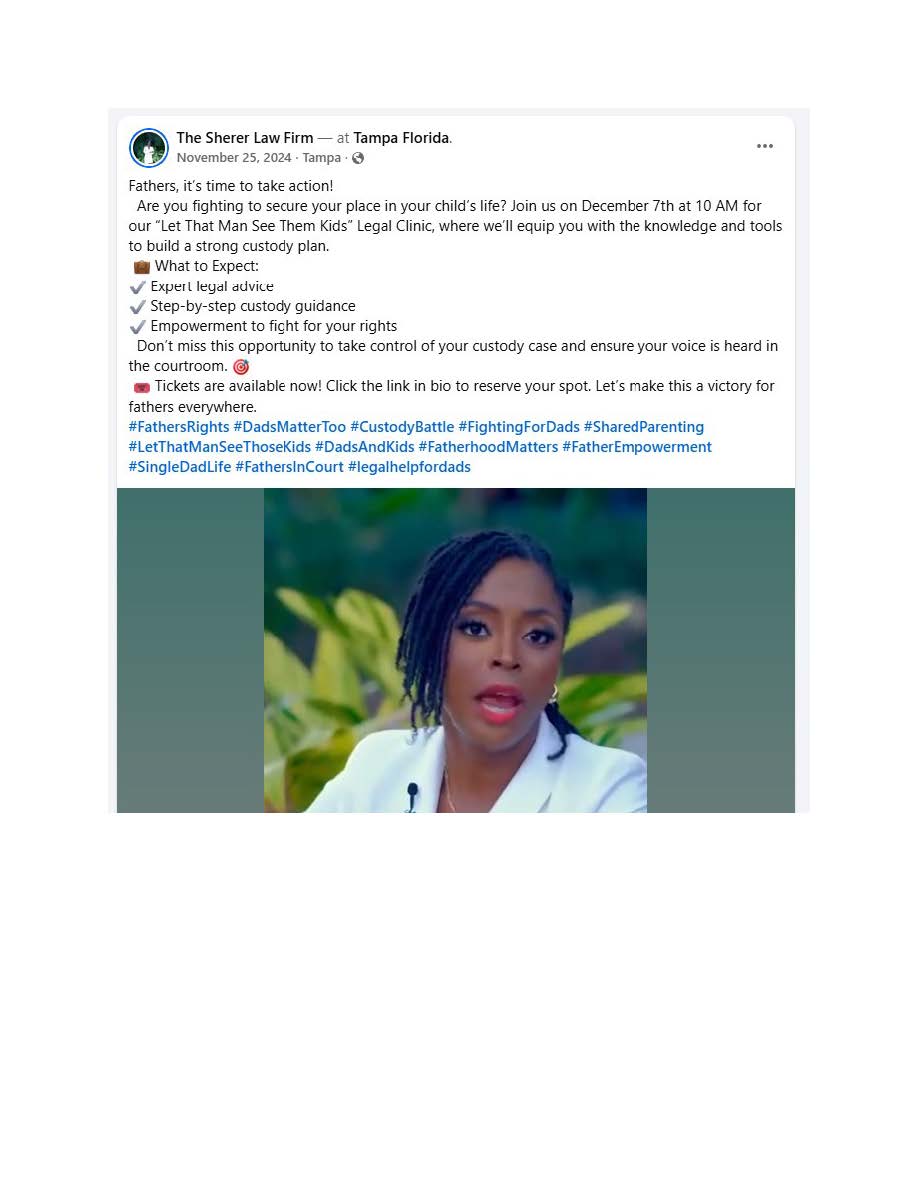Open the #LetThatManSeeThoseKids hashtag
The width and height of the screenshot is (918, 1188).
[x=220, y=447]
